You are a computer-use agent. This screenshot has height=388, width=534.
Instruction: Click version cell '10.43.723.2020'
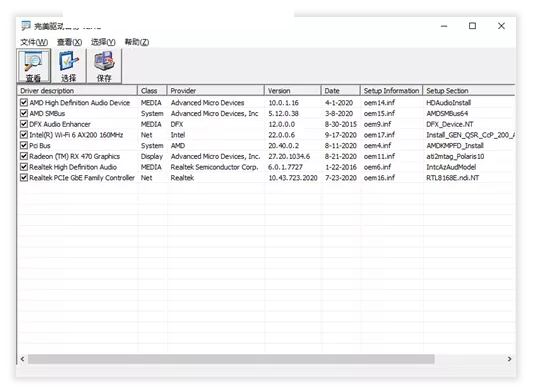[293, 178]
